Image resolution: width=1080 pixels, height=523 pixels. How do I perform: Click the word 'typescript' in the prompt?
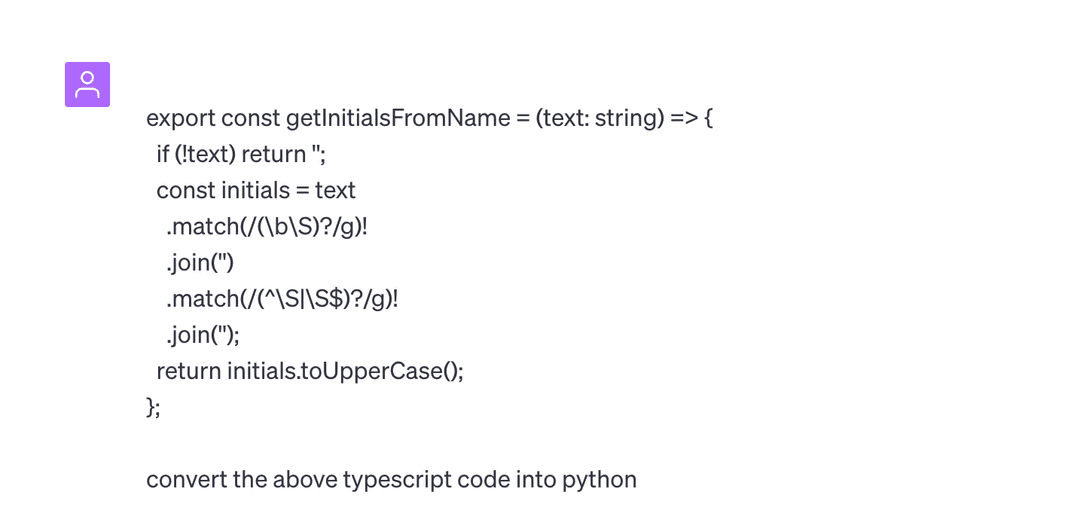tap(396, 480)
